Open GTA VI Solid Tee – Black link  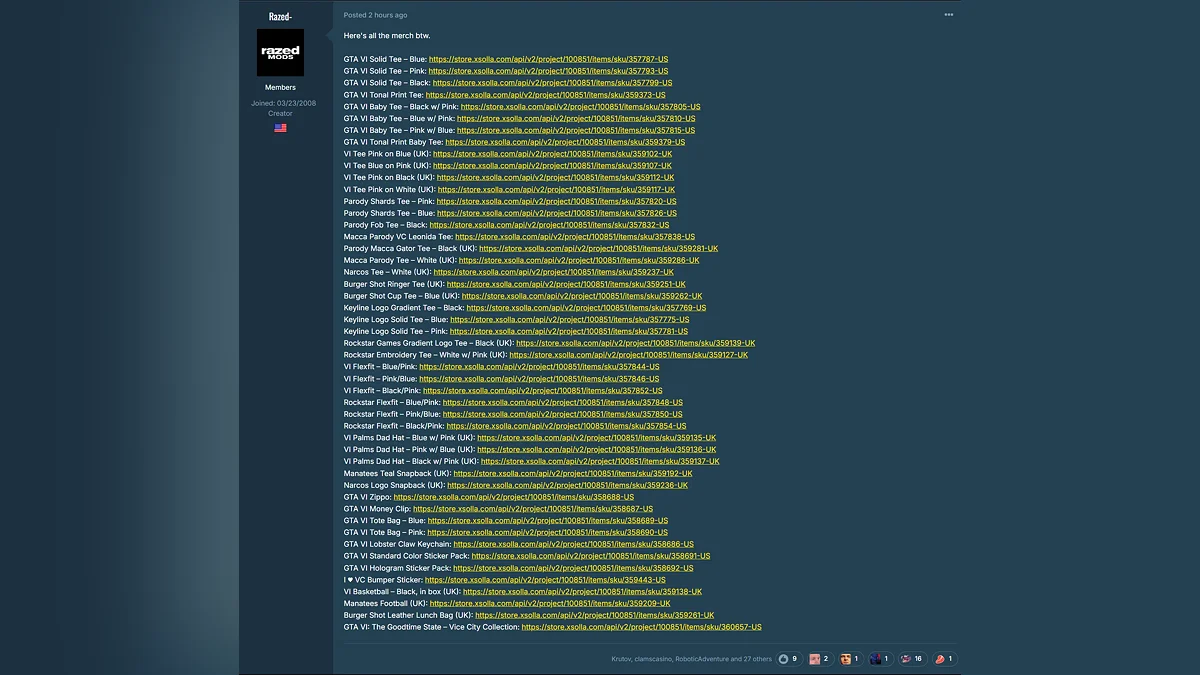tap(552, 83)
